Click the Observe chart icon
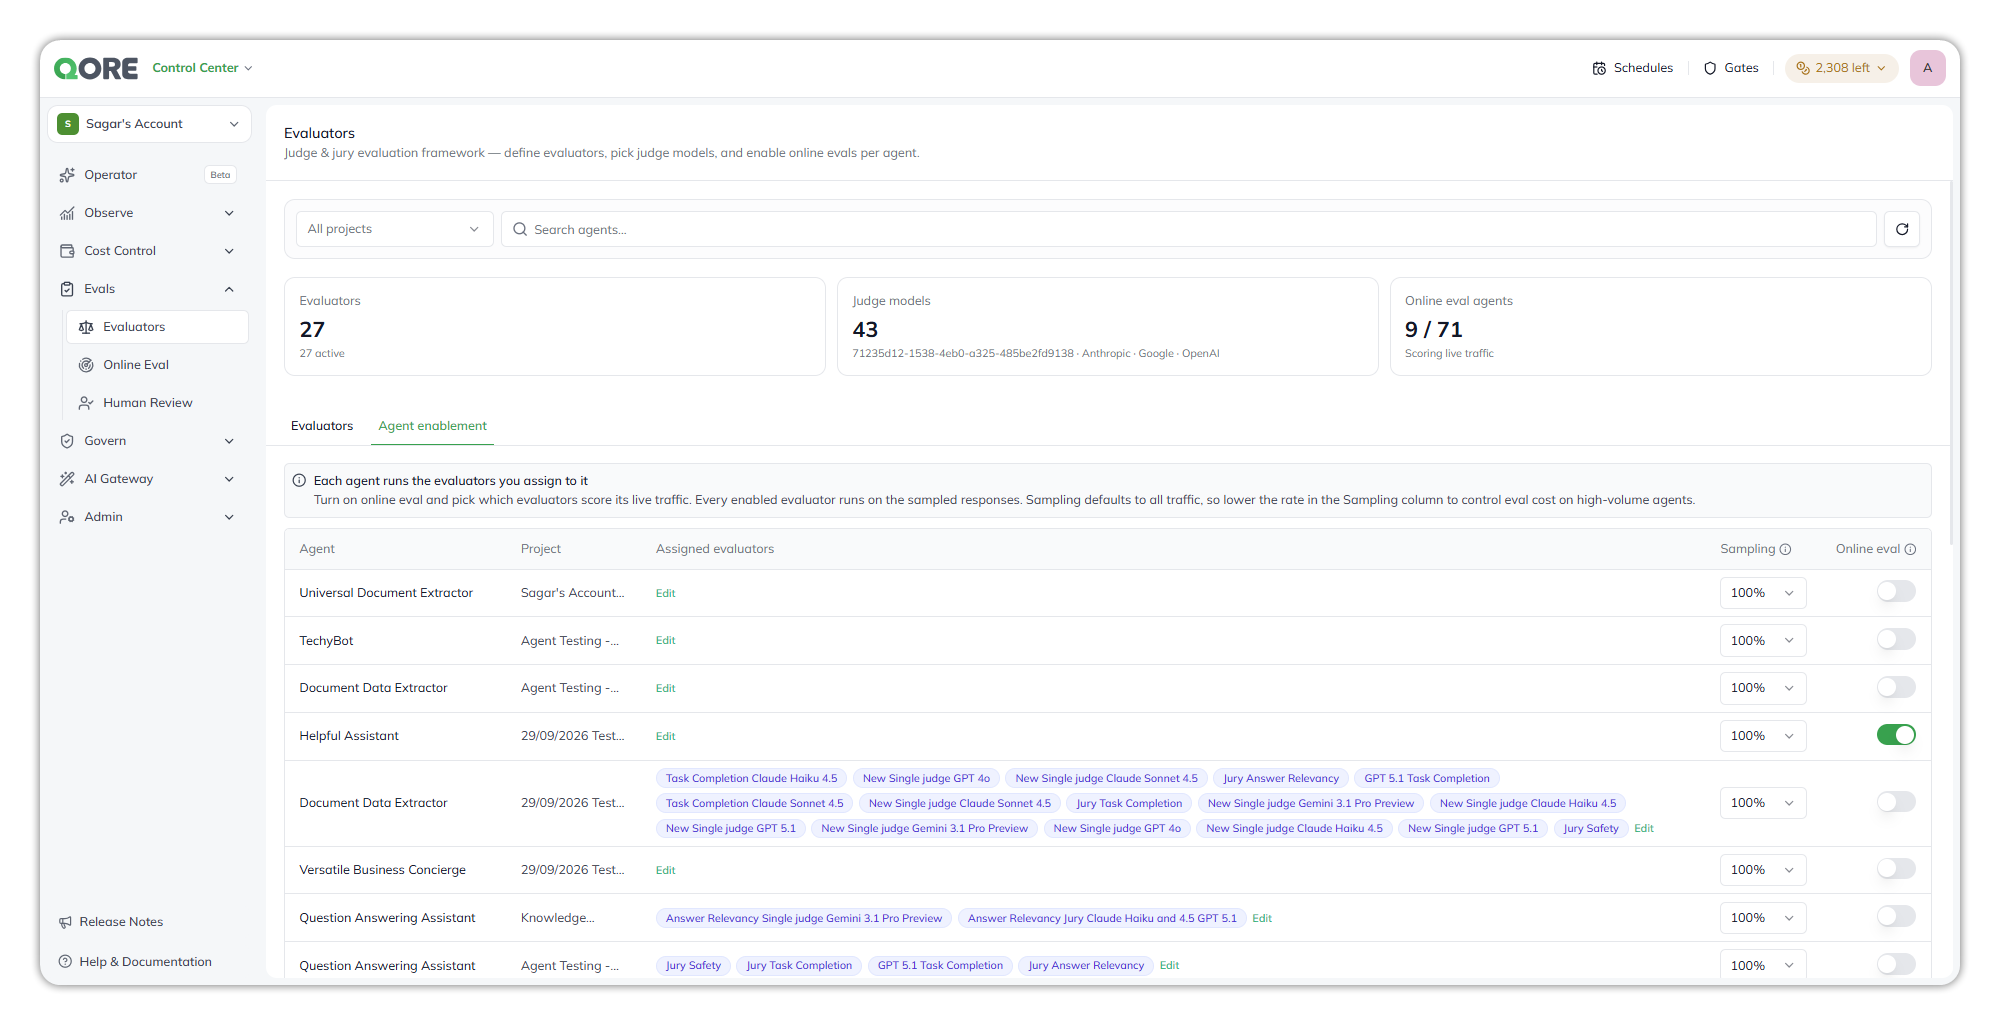The width and height of the screenshot is (2000, 1025). pyautogui.click(x=67, y=213)
